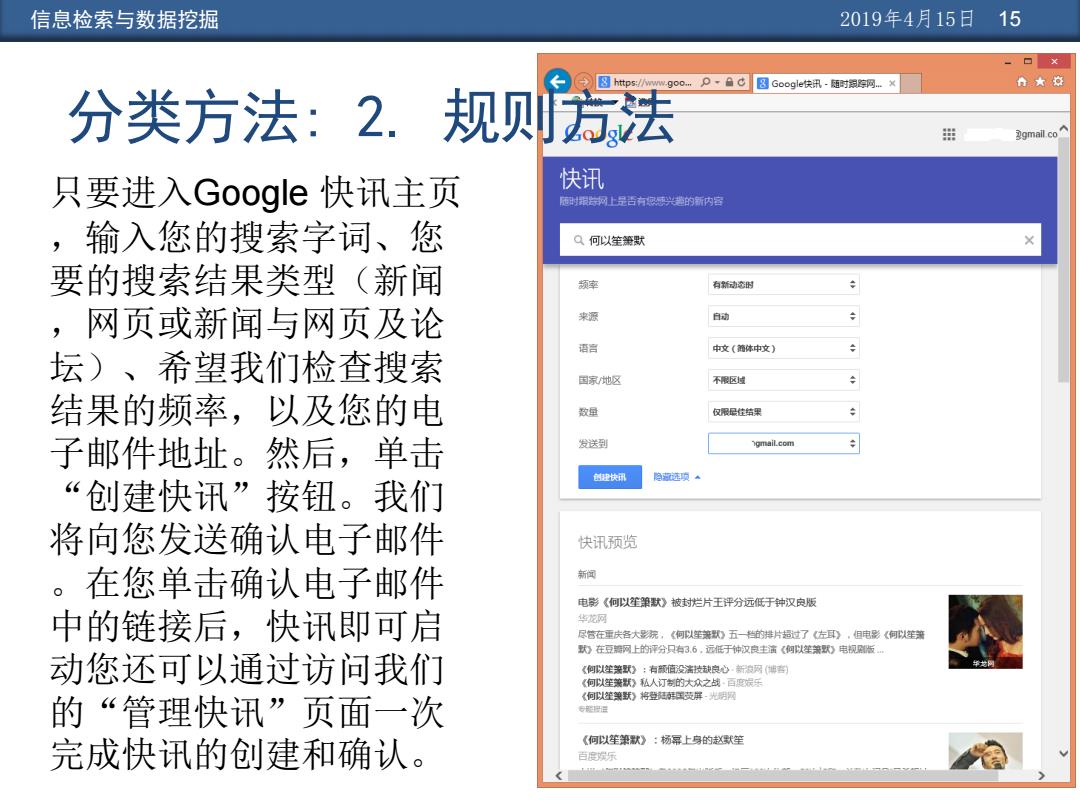
Task: Click the vertical scrollbar thumb
Action: [1063, 259]
